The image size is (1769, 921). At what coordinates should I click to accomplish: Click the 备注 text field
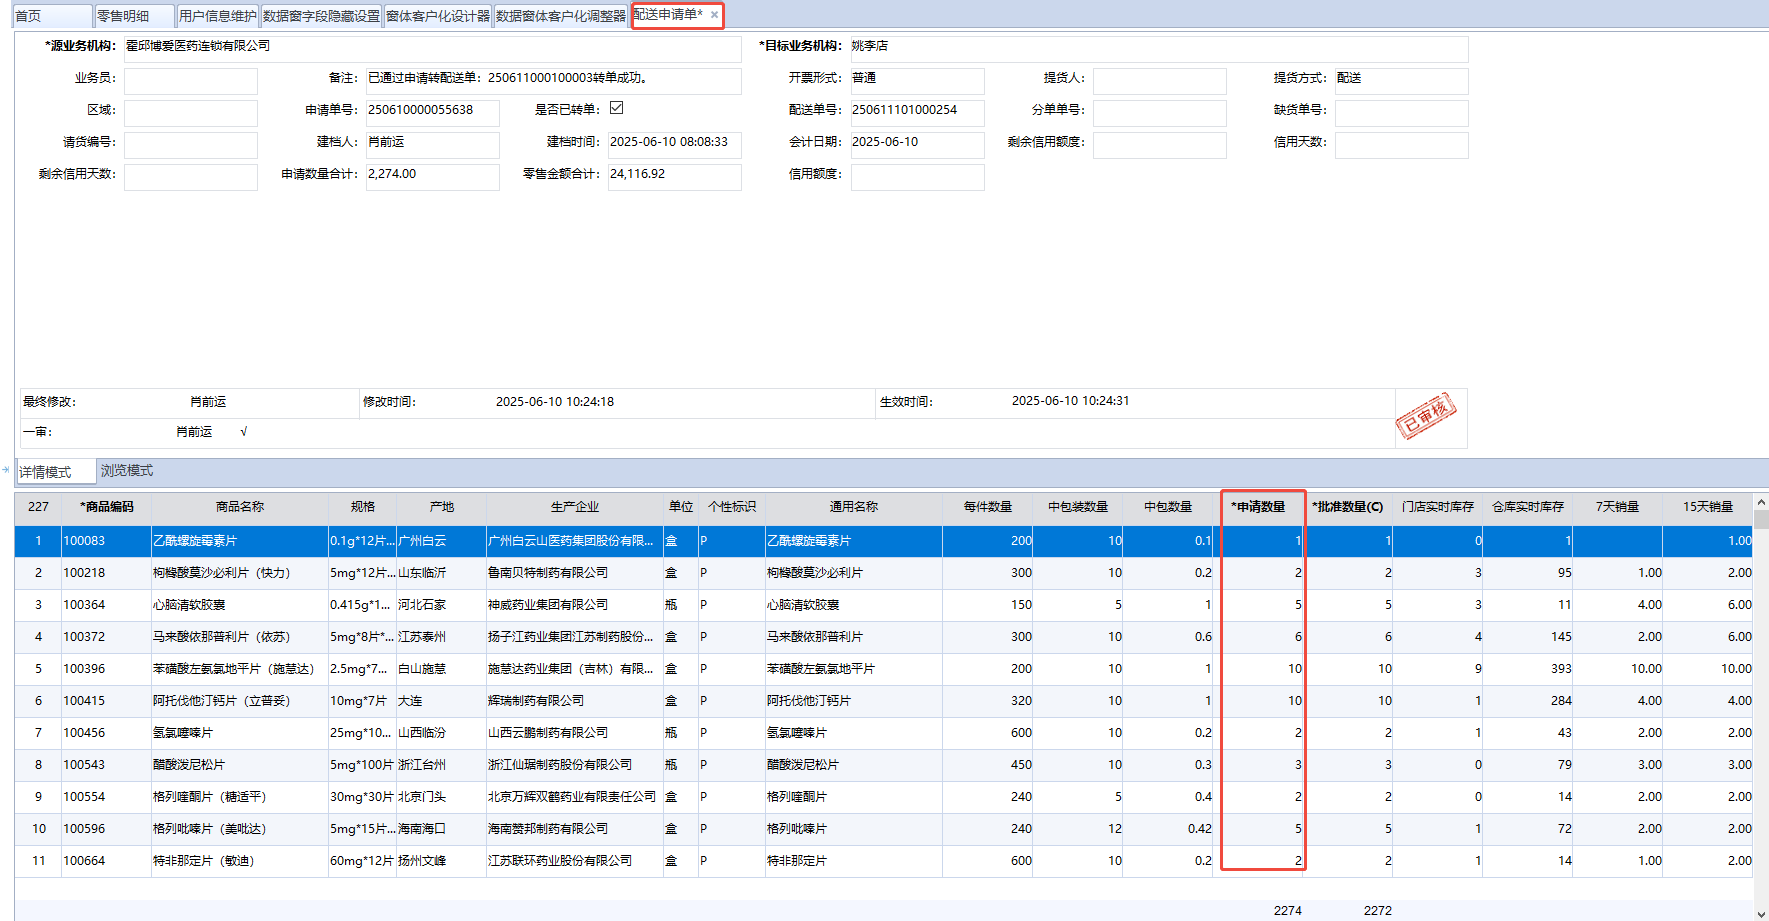pyautogui.click(x=553, y=79)
